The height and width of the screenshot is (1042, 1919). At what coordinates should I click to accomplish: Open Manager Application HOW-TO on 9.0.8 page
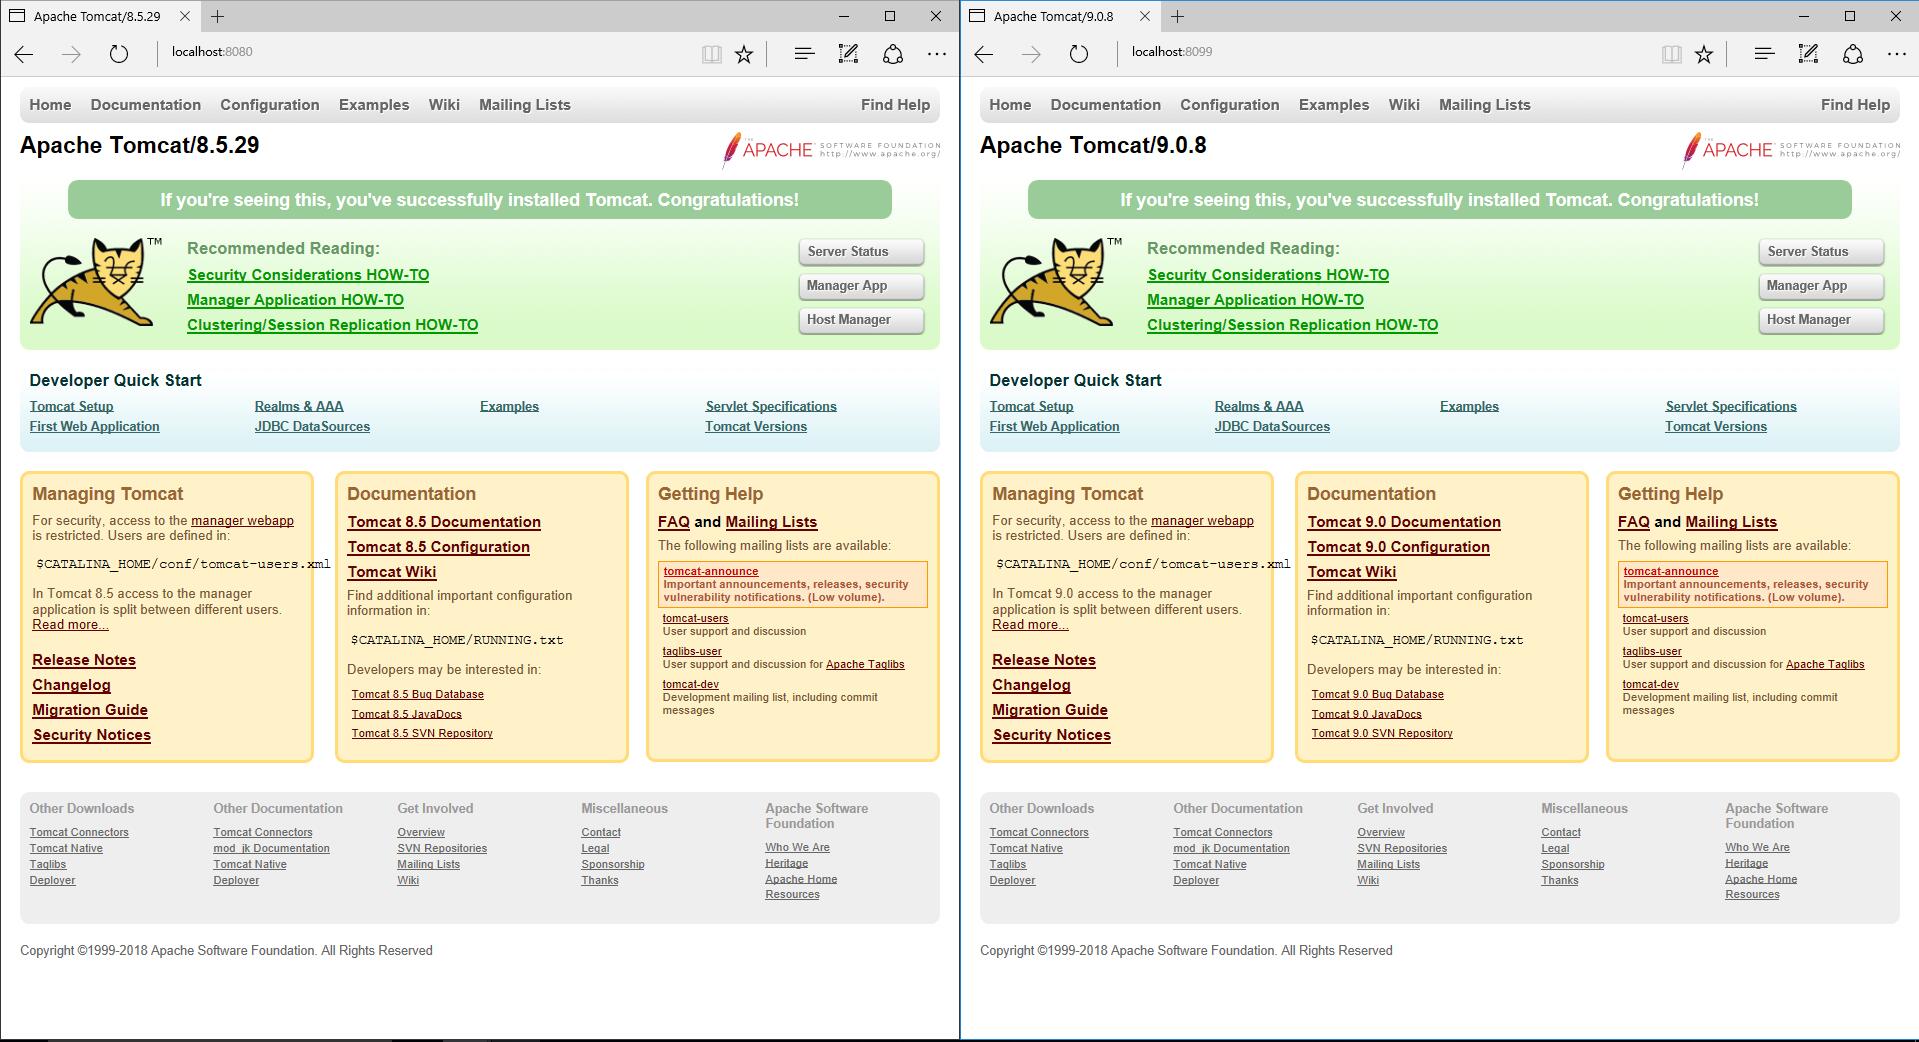[1255, 300]
